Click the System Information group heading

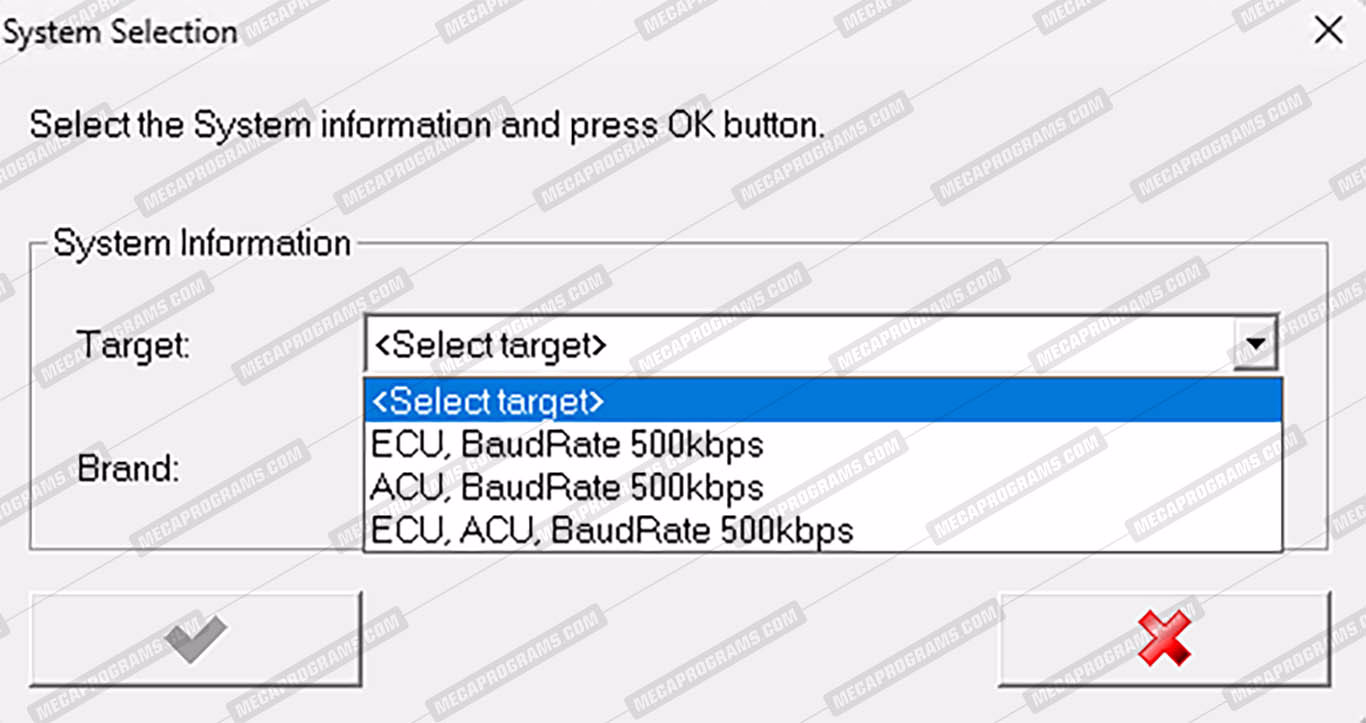coord(202,243)
